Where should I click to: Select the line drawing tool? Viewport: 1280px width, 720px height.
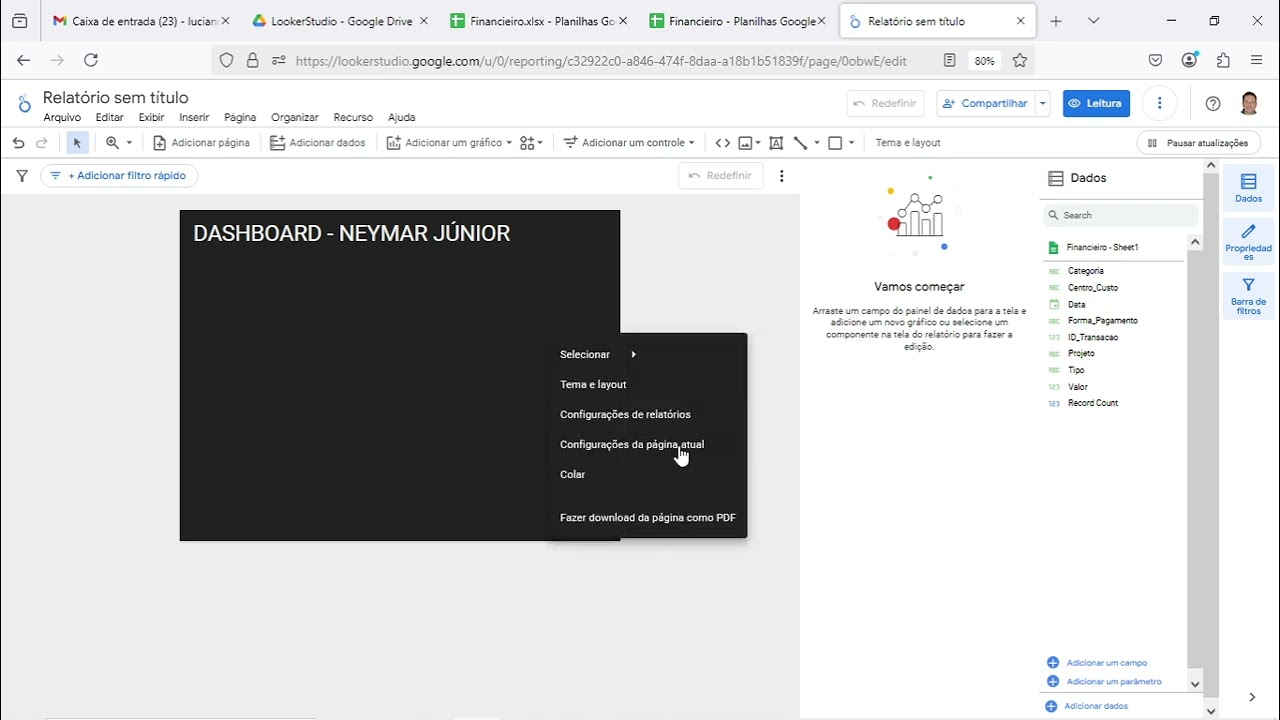coord(800,143)
